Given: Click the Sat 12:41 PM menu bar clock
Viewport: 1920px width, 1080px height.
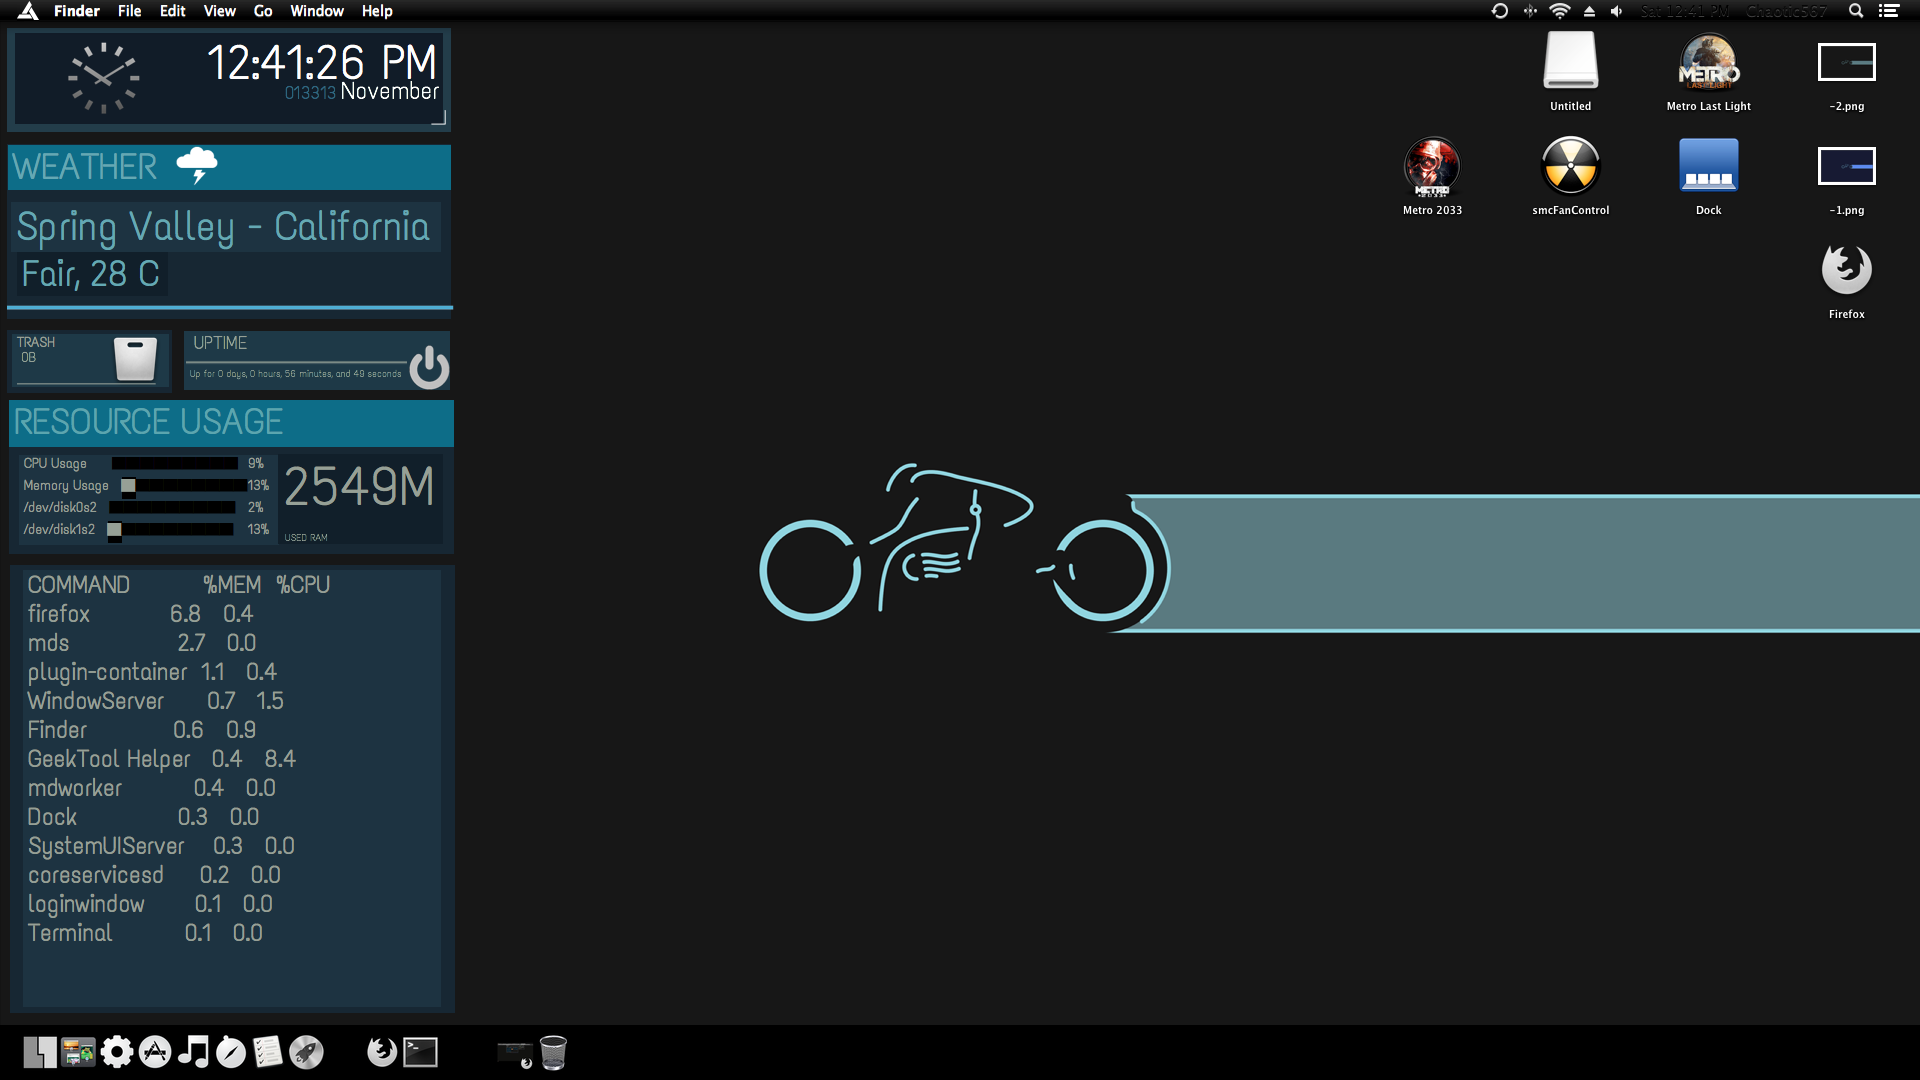Looking at the screenshot, I should (1685, 11).
